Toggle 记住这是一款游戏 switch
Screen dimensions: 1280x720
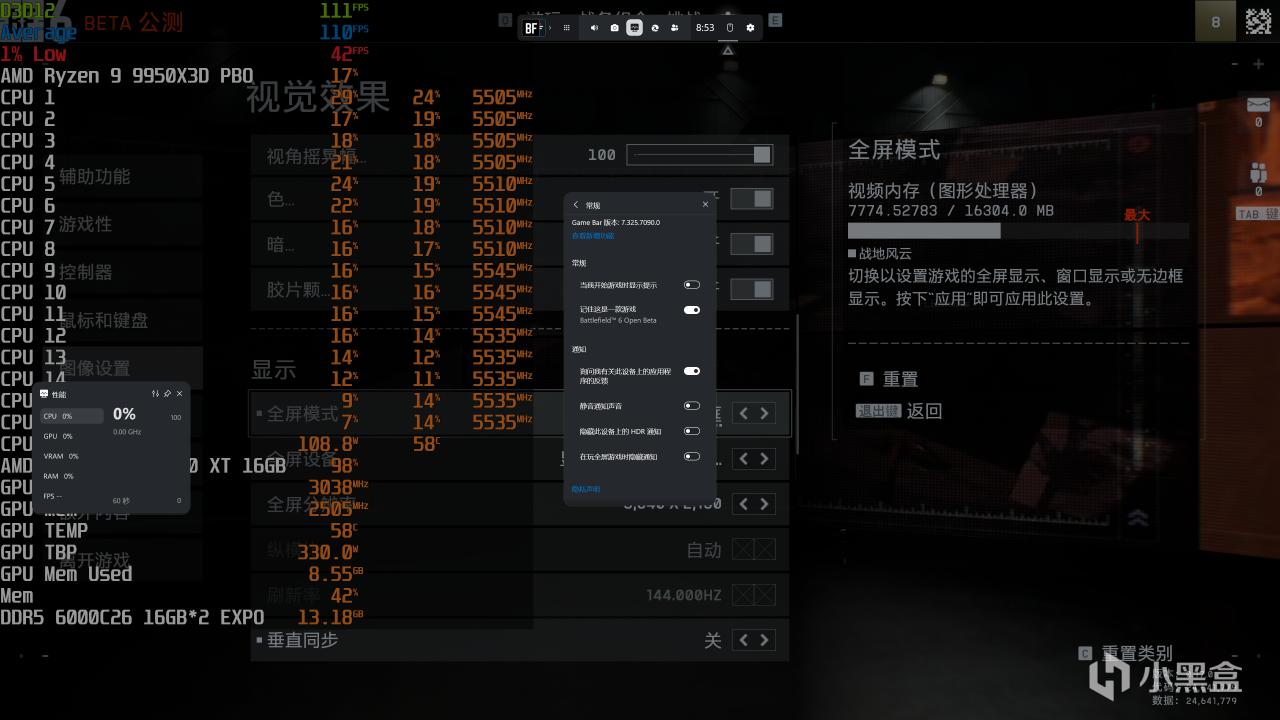pos(691,310)
